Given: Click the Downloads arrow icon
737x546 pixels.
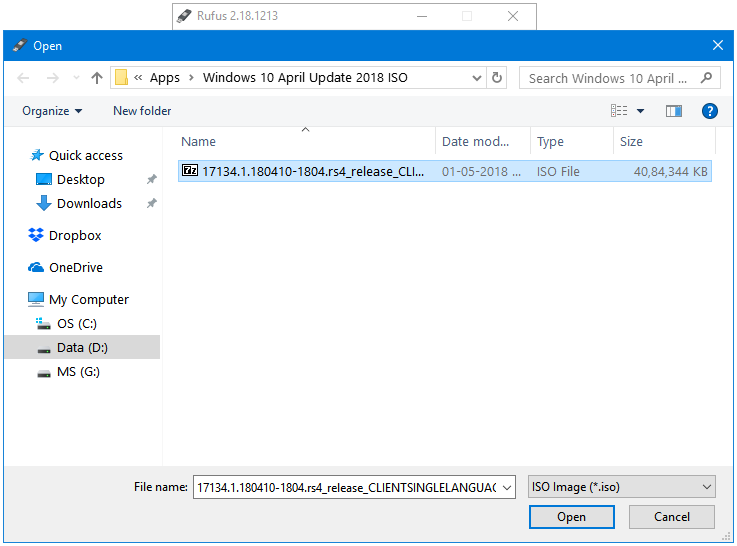Looking at the screenshot, I should click(x=44, y=203).
